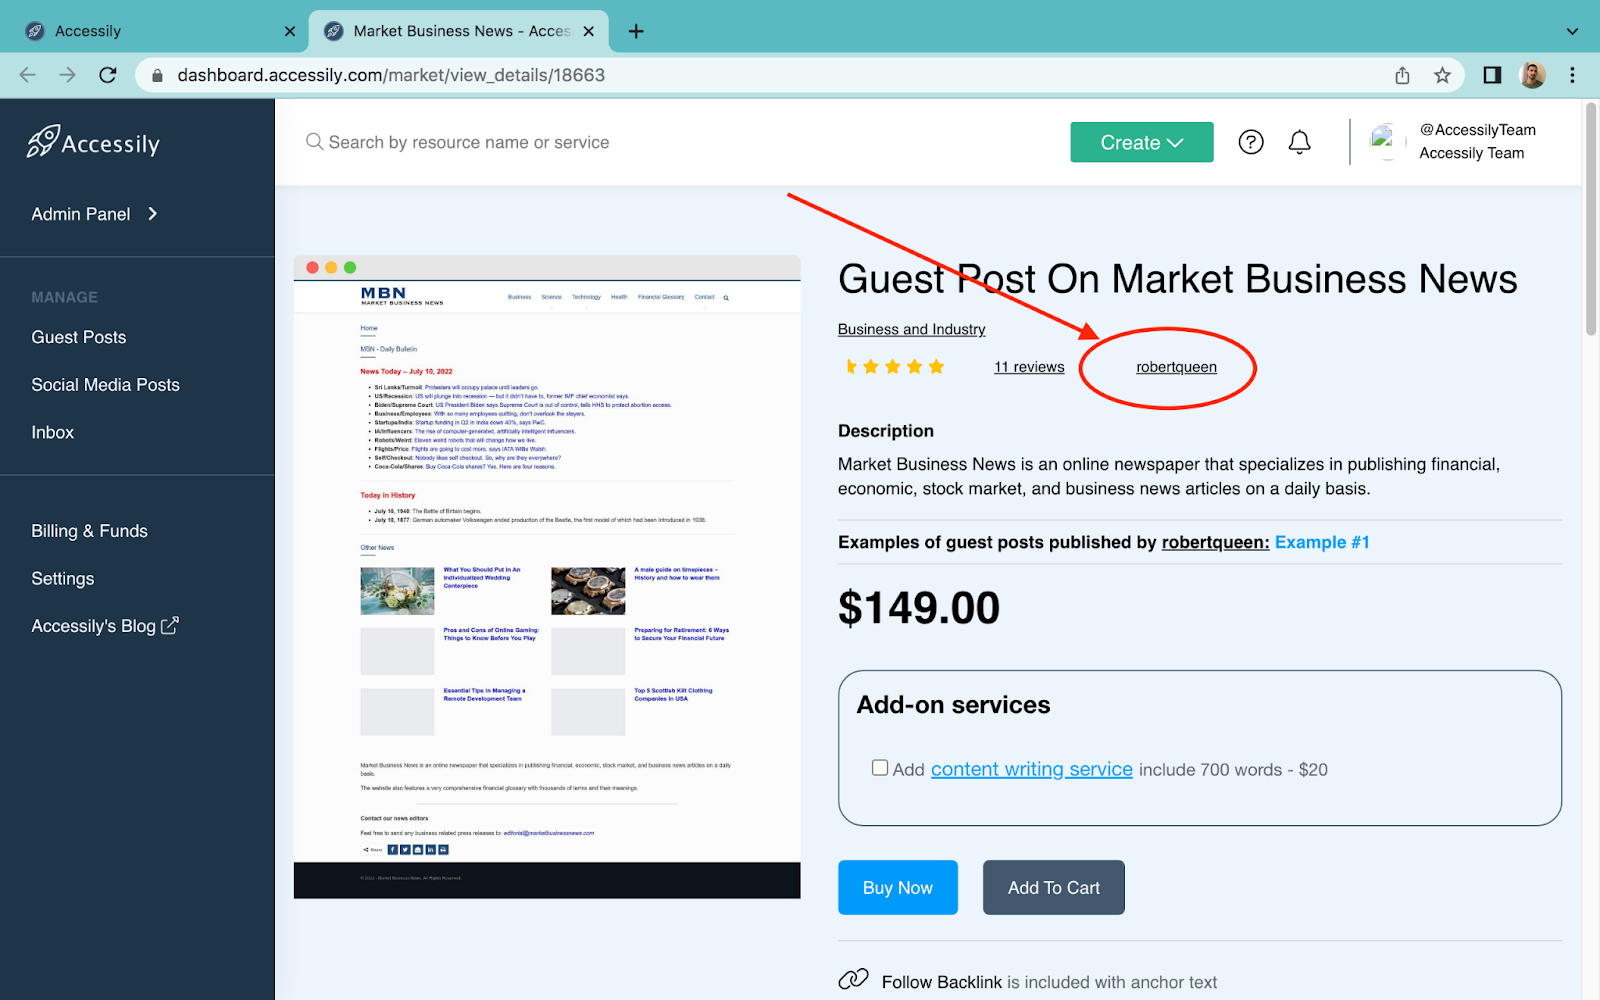This screenshot has height=1000, width=1600.
Task: Toggle the browser side panel icon
Action: click(1492, 75)
